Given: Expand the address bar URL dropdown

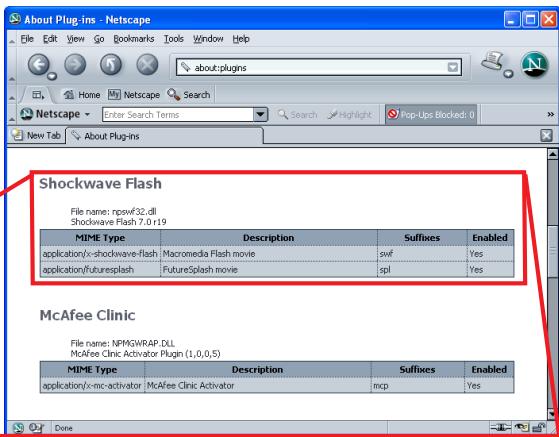Looking at the screenshot, I should tap(452, 67).
